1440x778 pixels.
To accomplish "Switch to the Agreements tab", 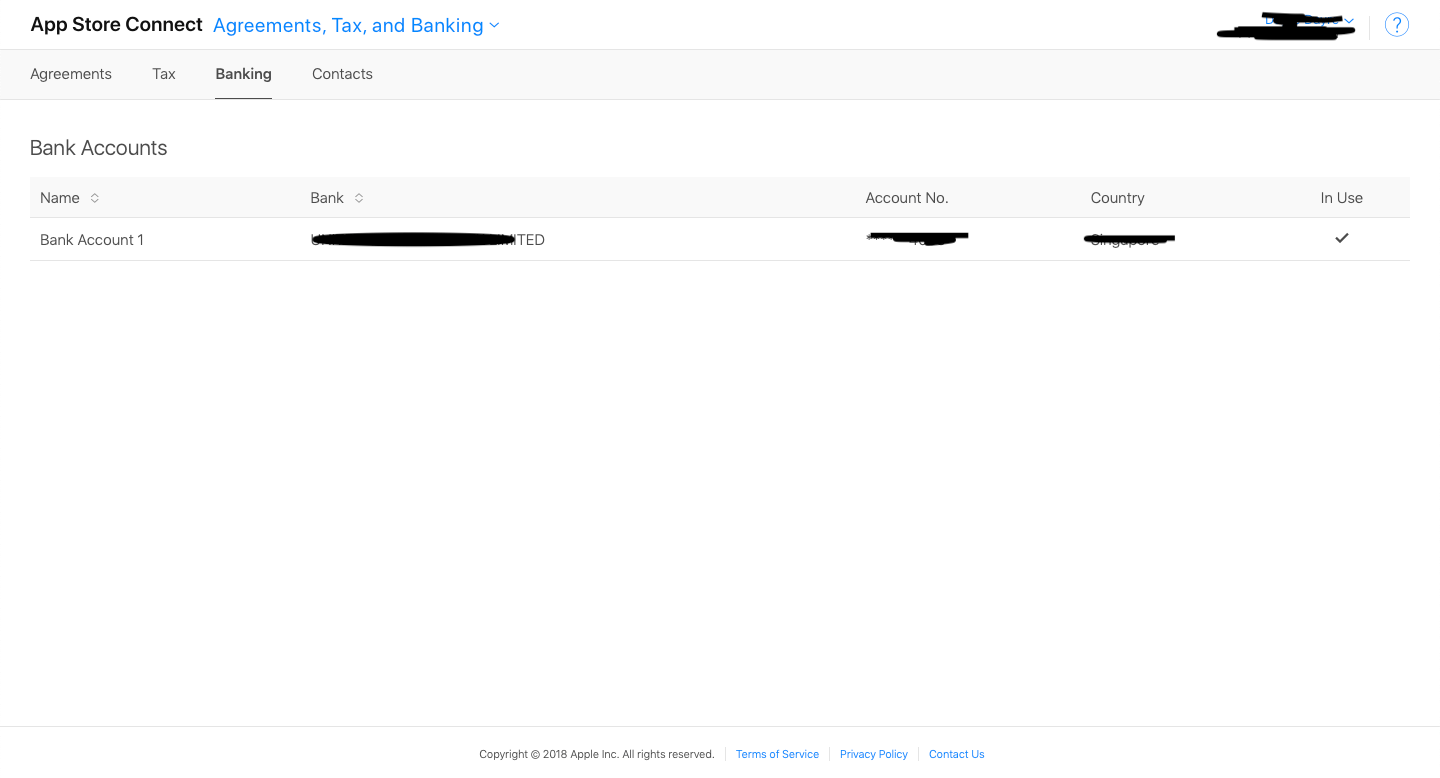I will click(x=70, y=73).
